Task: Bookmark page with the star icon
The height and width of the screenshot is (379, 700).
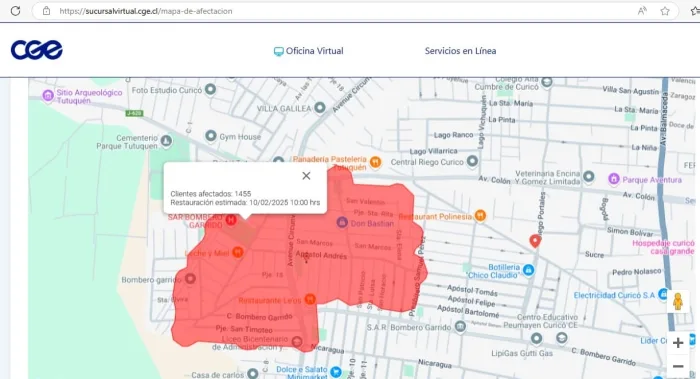Action: coord(665,11)
